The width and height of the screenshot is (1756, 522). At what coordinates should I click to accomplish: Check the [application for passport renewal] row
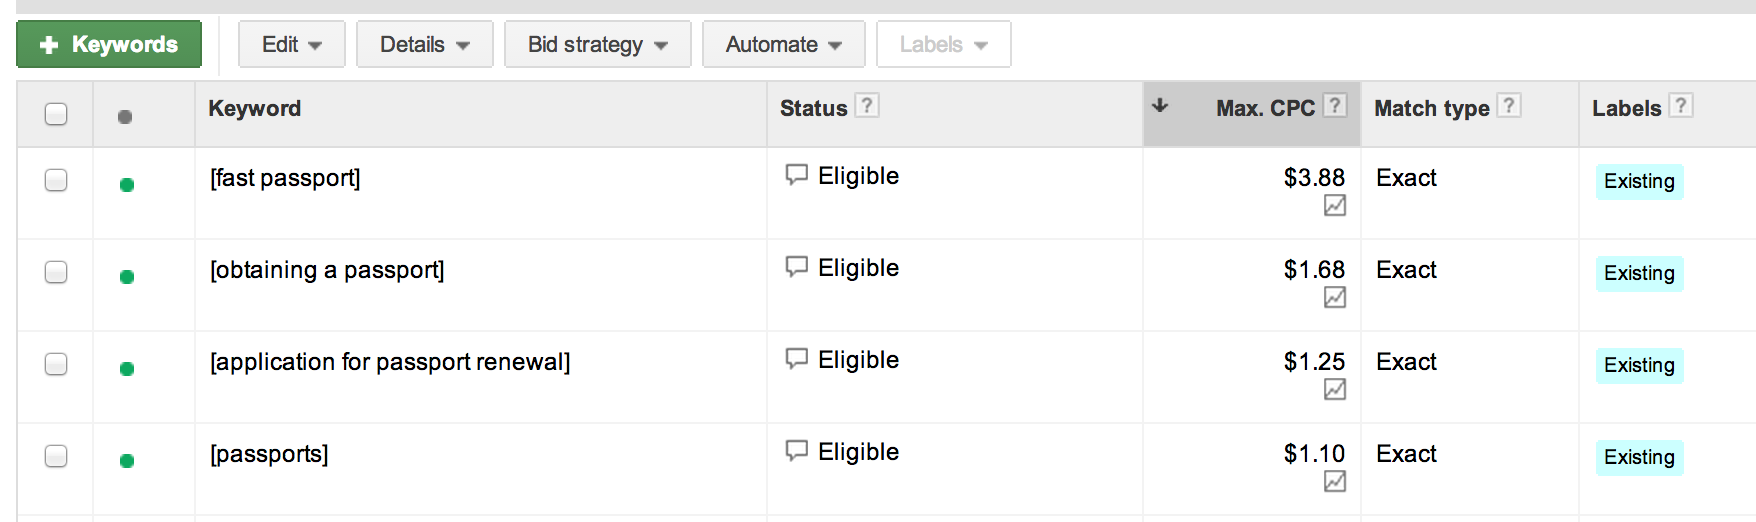[56, 364]
